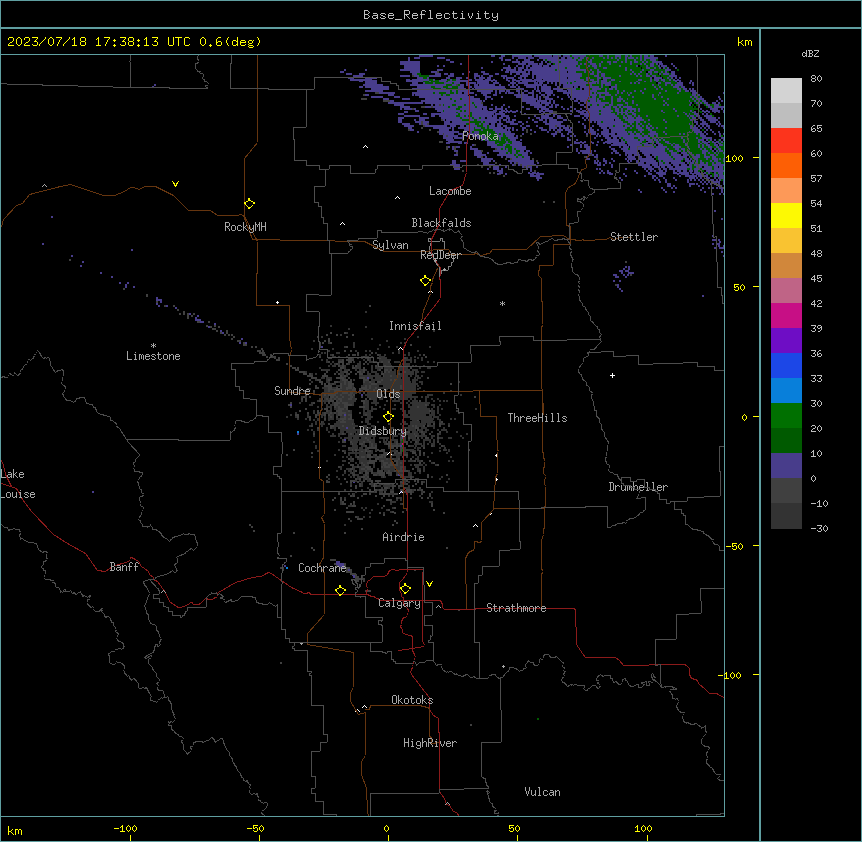This screenshot has height=842, width=862.
Task: Click the RedDeer city label
Action: (x=440, y=255)
